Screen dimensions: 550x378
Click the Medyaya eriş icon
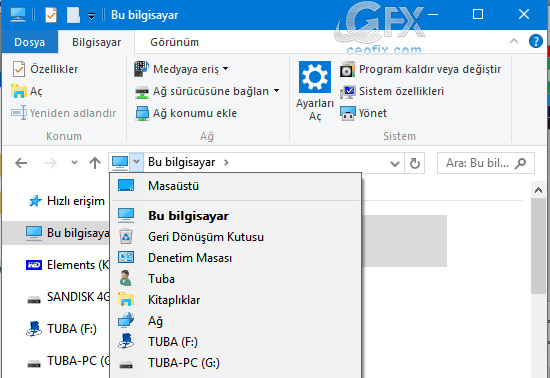[142, 69]
